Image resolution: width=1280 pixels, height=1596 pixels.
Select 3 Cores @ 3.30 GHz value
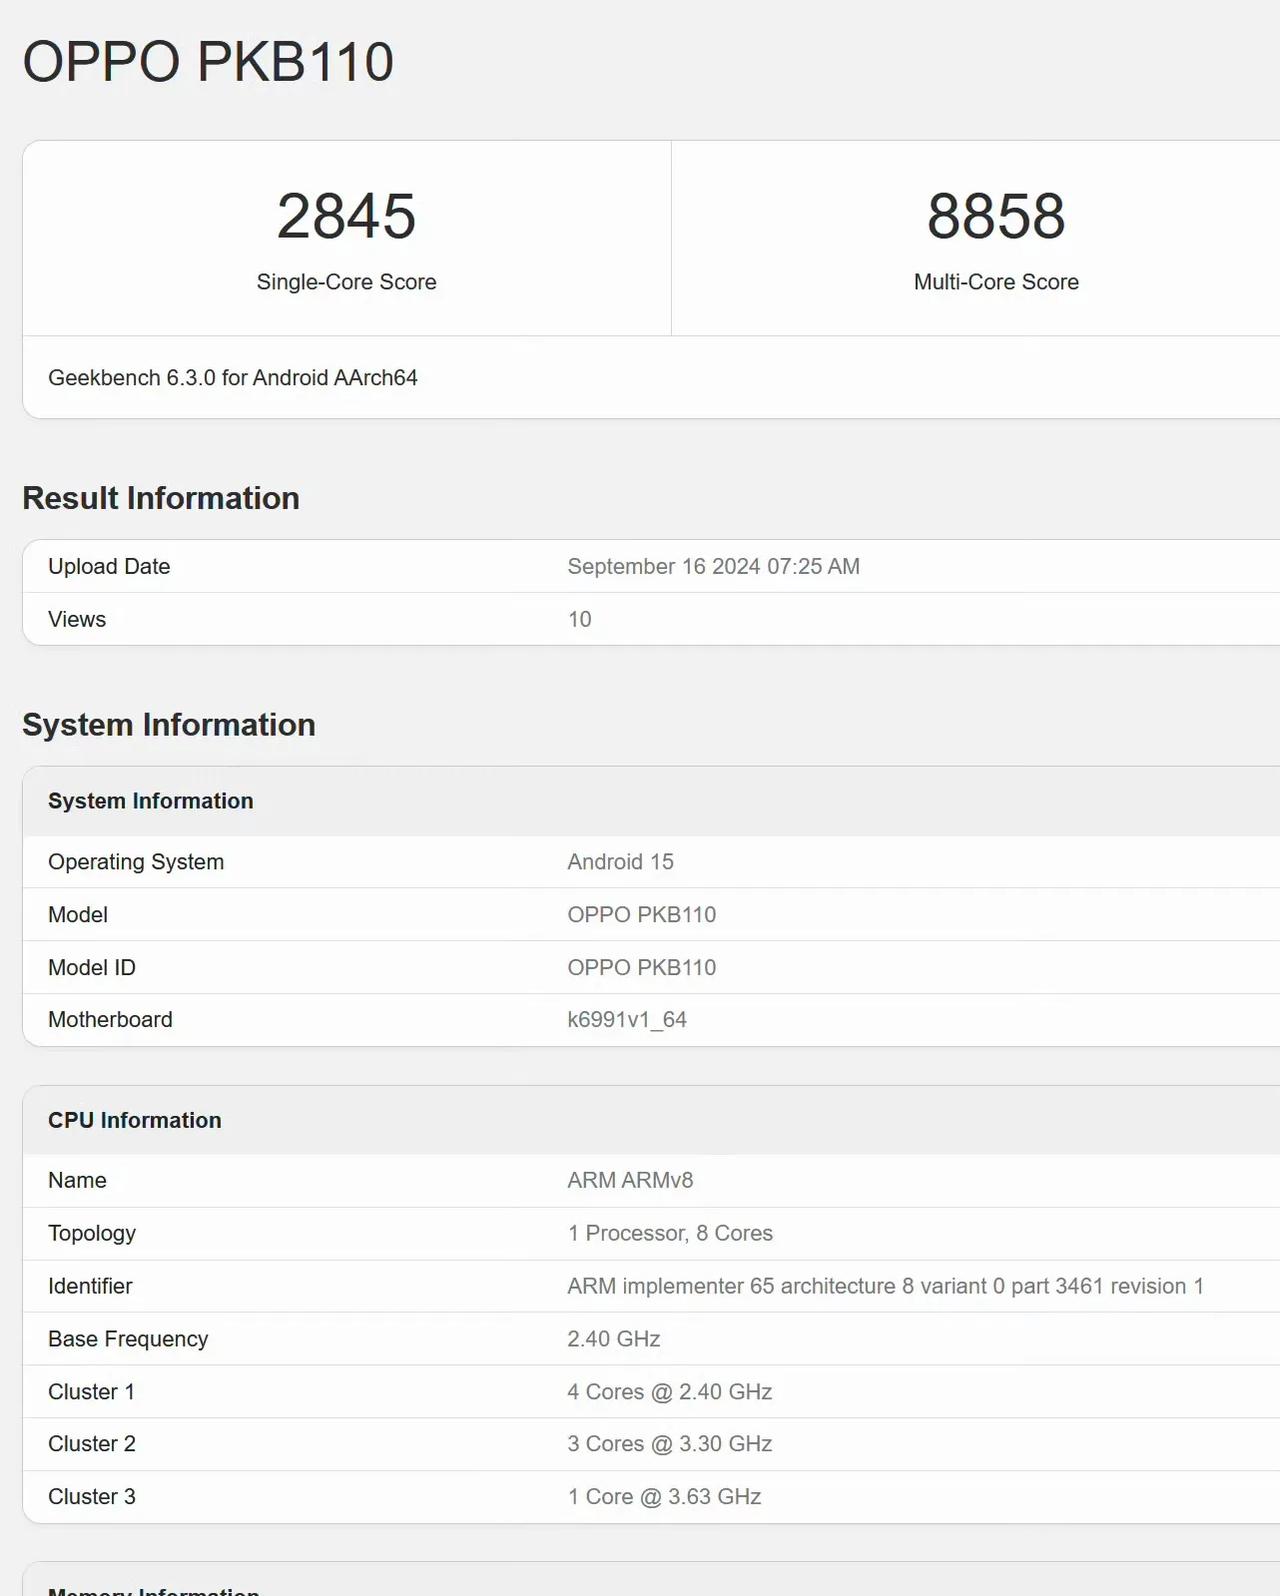(670, 1444)
